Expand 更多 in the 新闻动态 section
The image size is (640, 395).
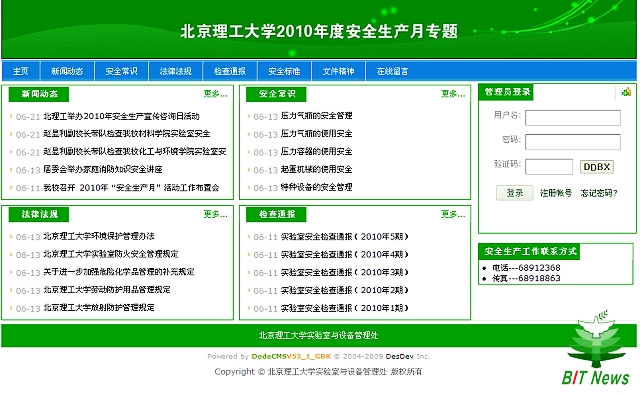(x=216, y=94)
